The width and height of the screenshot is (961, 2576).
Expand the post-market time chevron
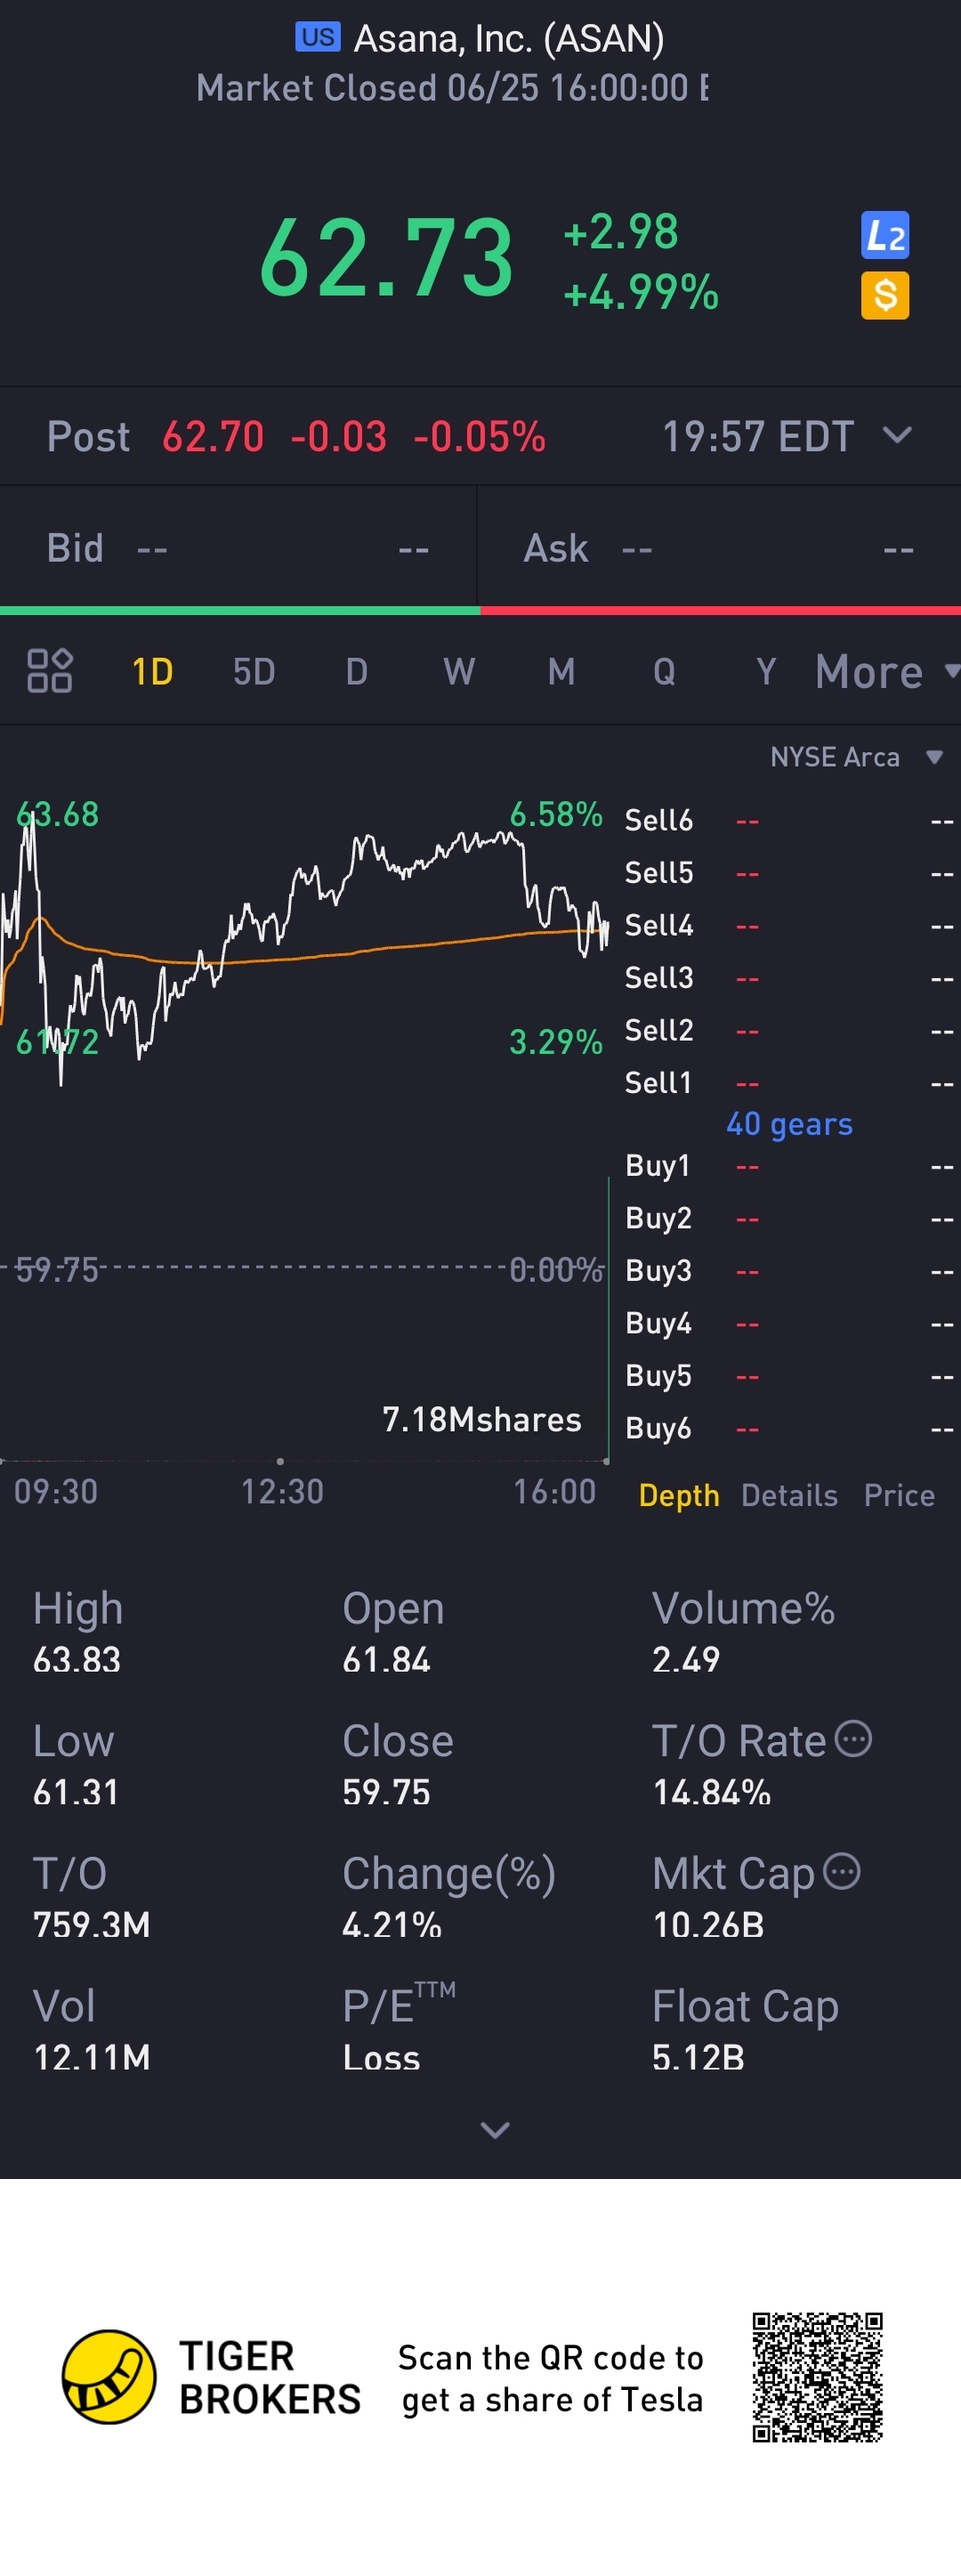pos(897,435)
